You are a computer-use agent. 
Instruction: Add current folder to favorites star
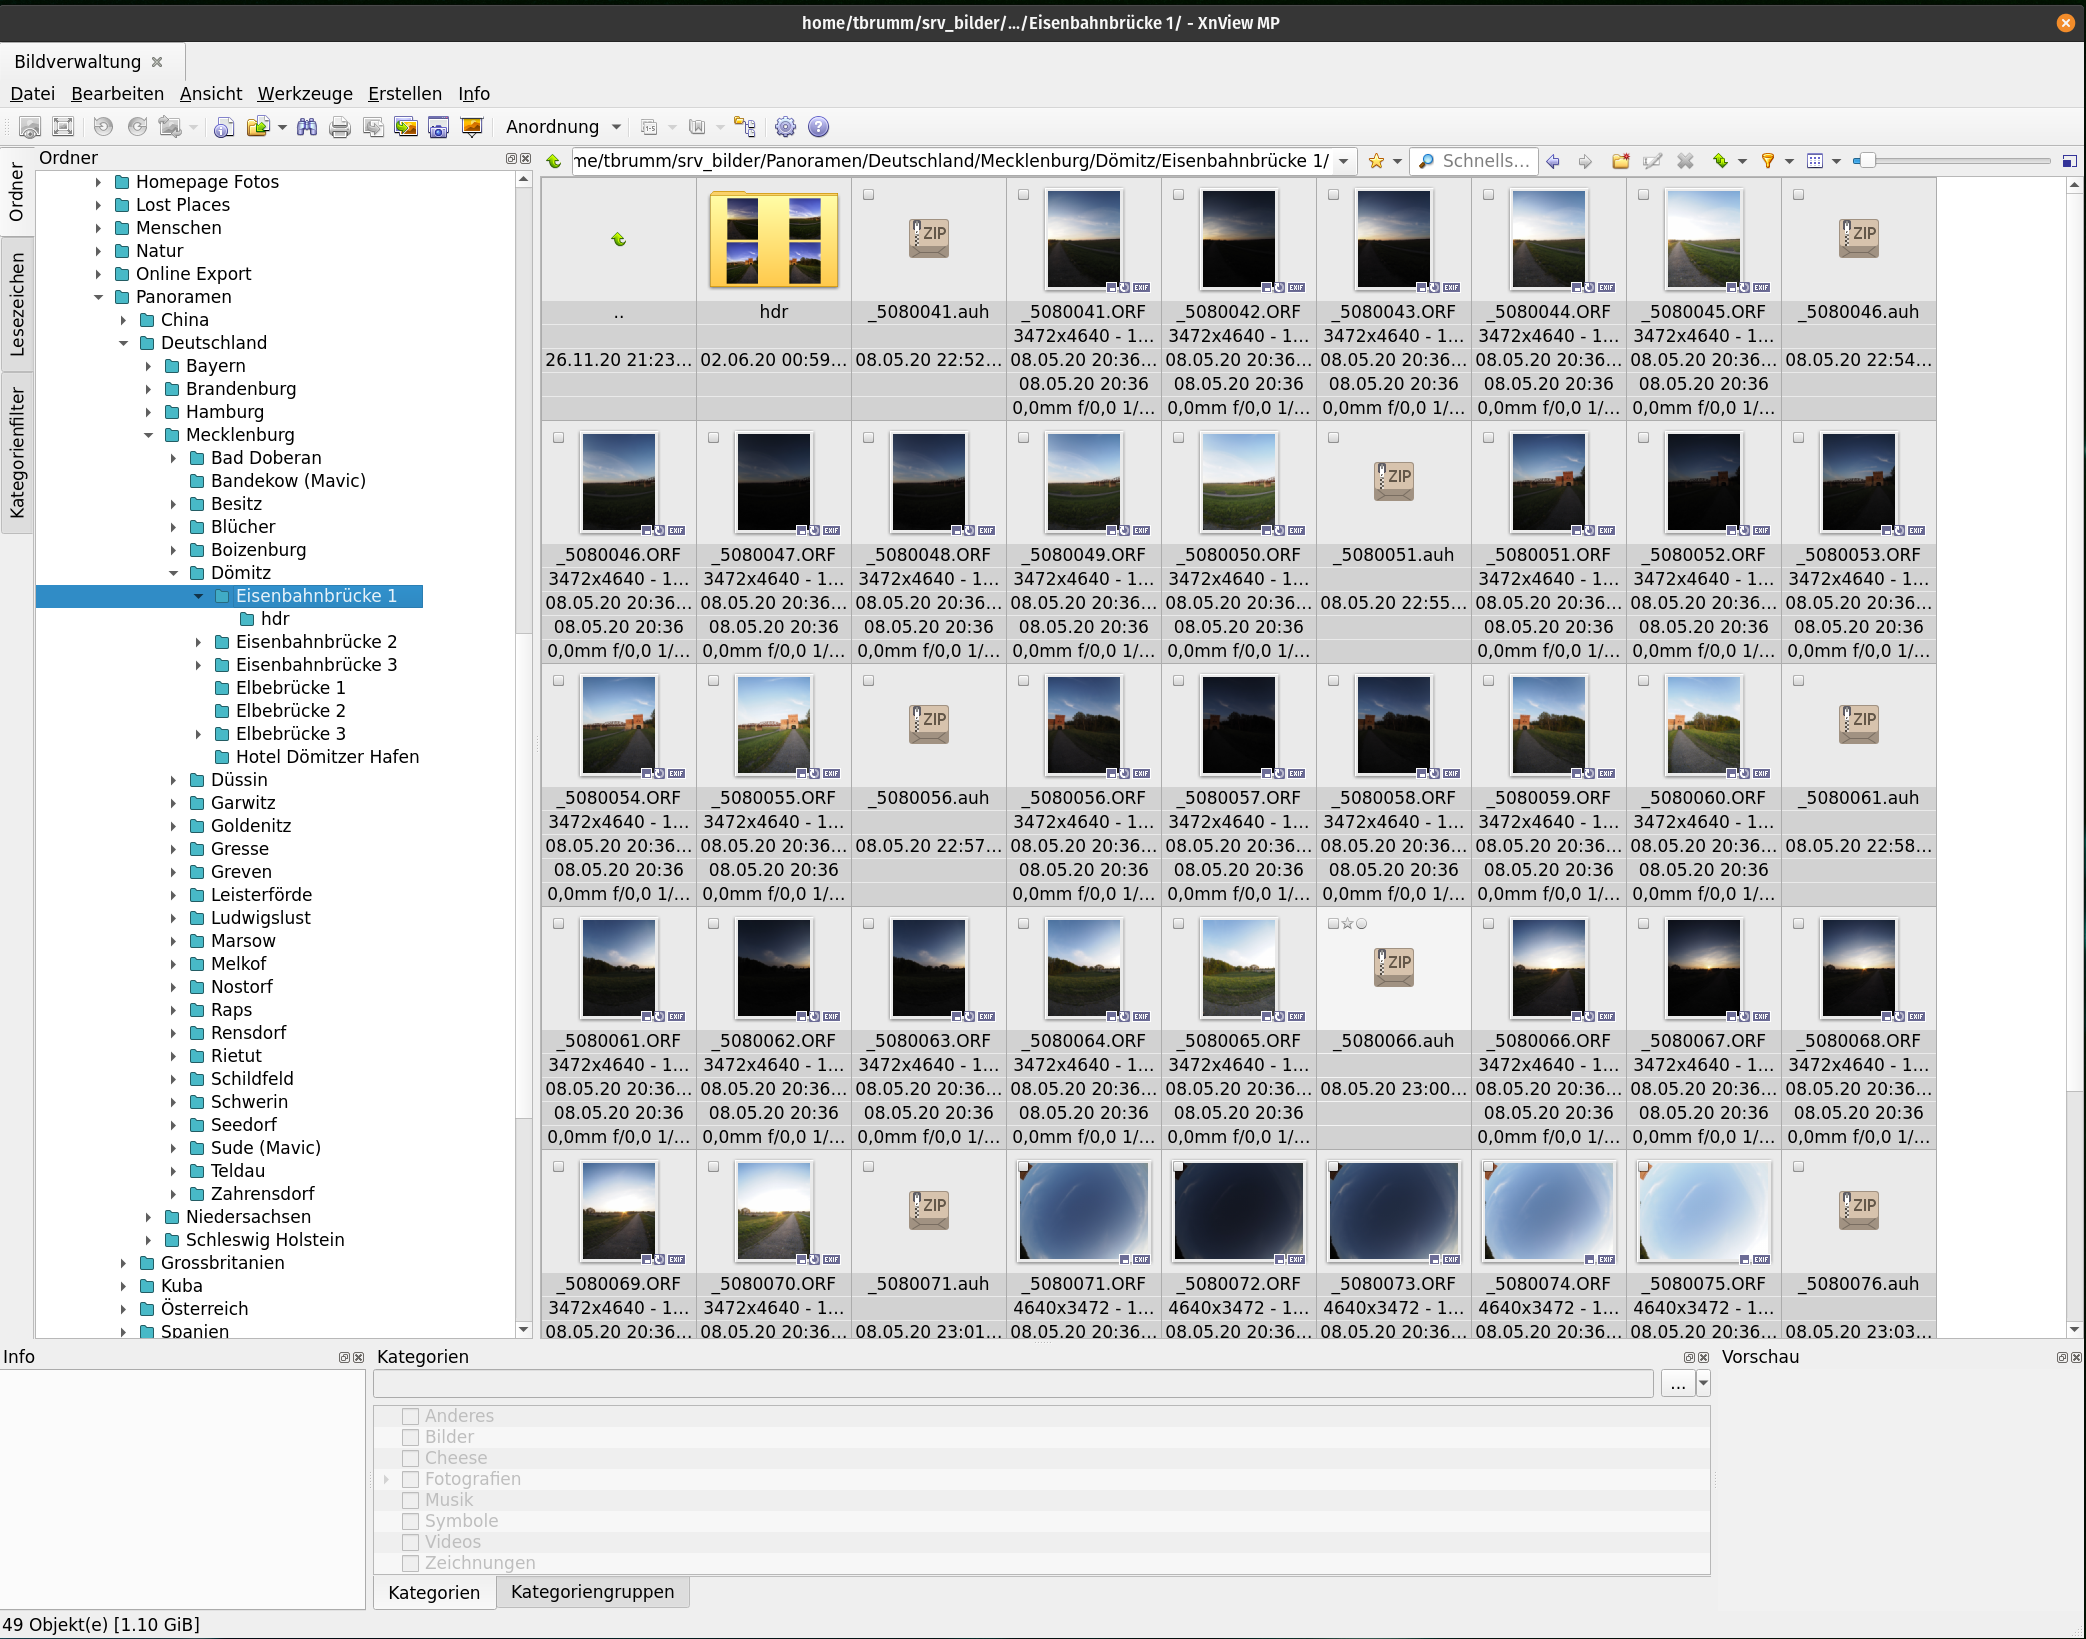coord(1376,161)
